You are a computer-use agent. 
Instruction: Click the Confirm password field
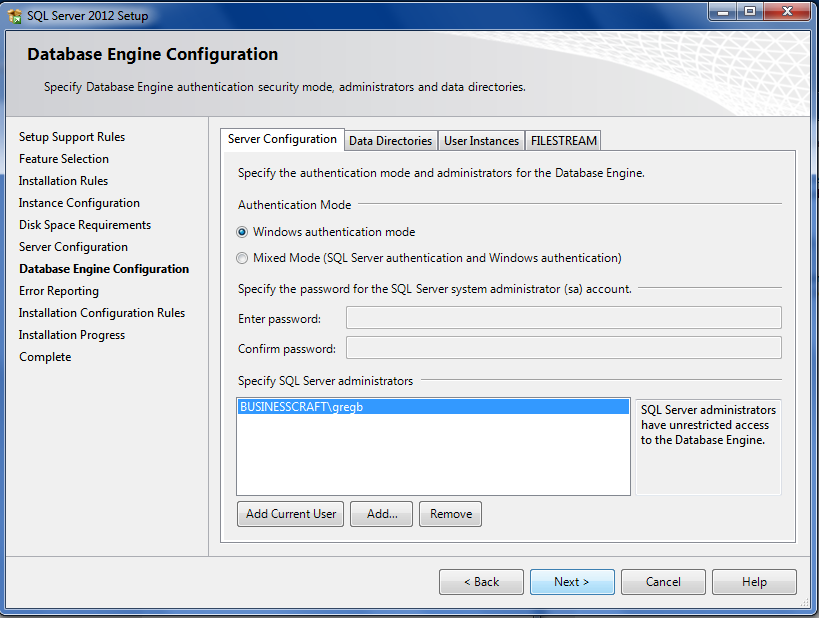(x=564, y=348)
